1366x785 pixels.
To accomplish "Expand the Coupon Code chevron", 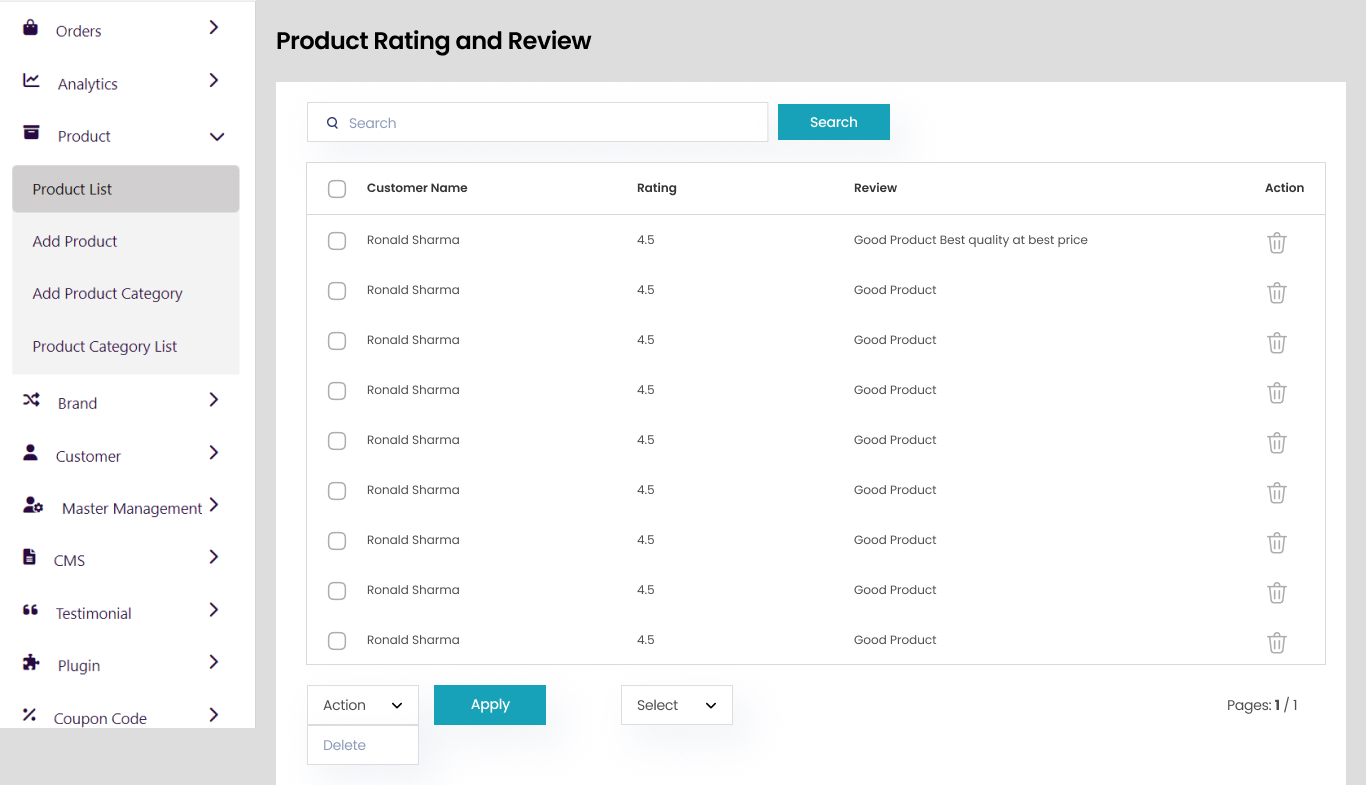I will coord(214,715).
